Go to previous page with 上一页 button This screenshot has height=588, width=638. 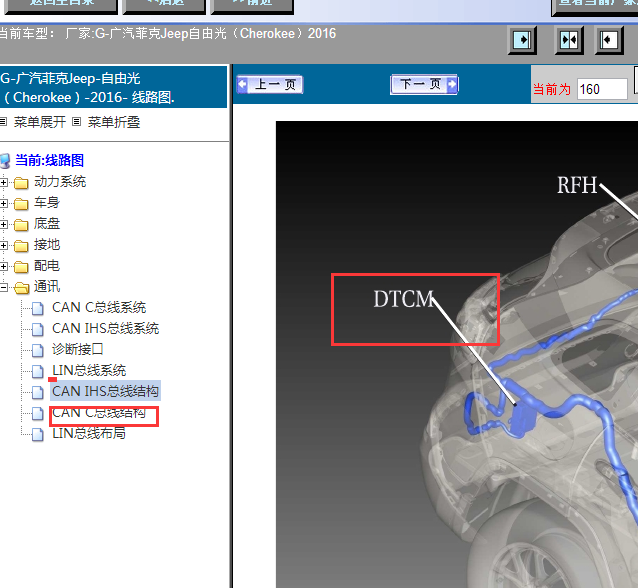(x=270, y=84)
